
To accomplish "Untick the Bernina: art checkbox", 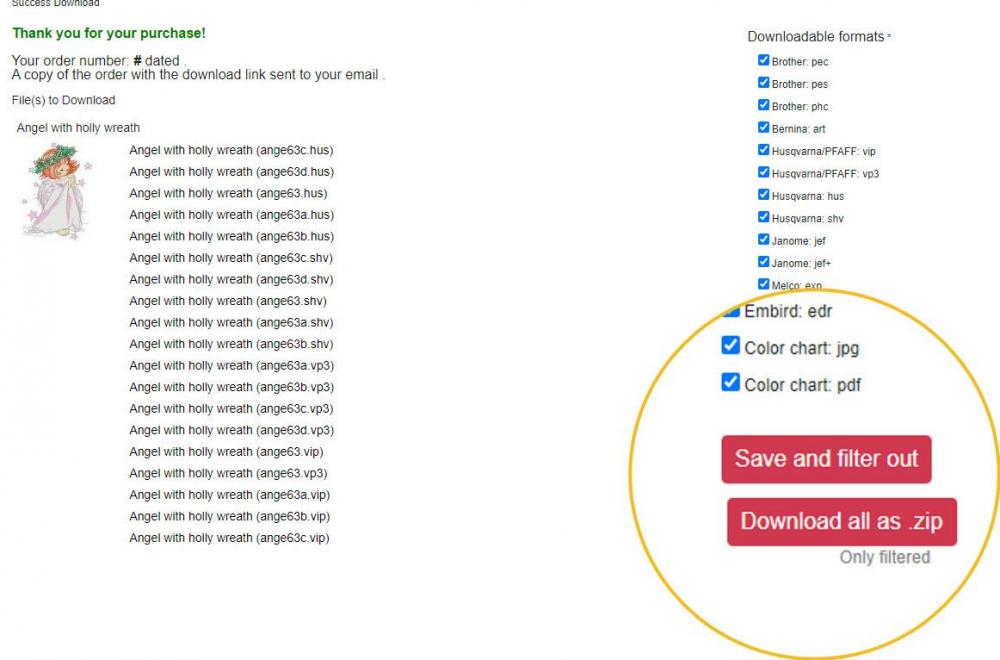I will pos(763,127).
